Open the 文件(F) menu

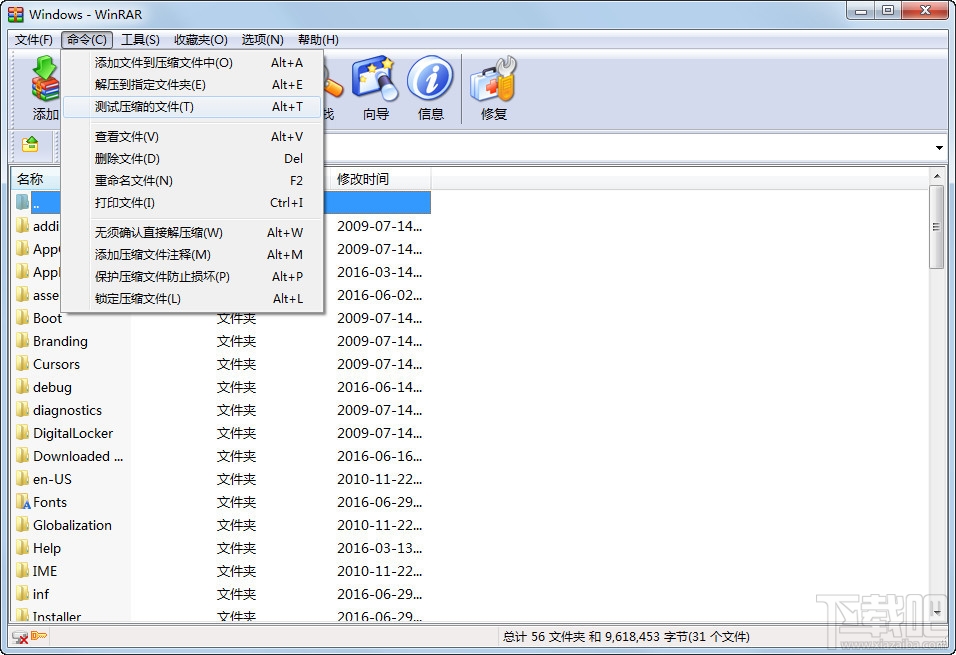click(33, 39)
